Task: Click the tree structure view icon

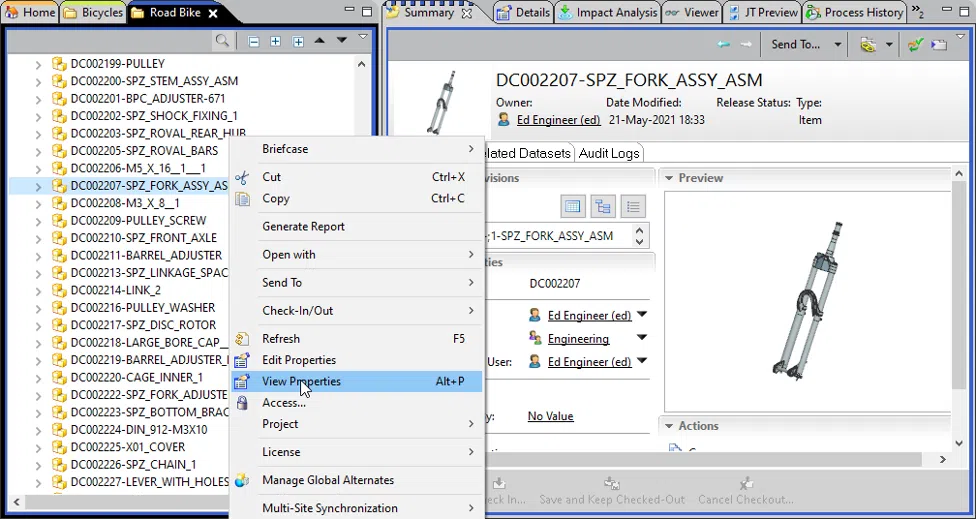Action: 603,207
